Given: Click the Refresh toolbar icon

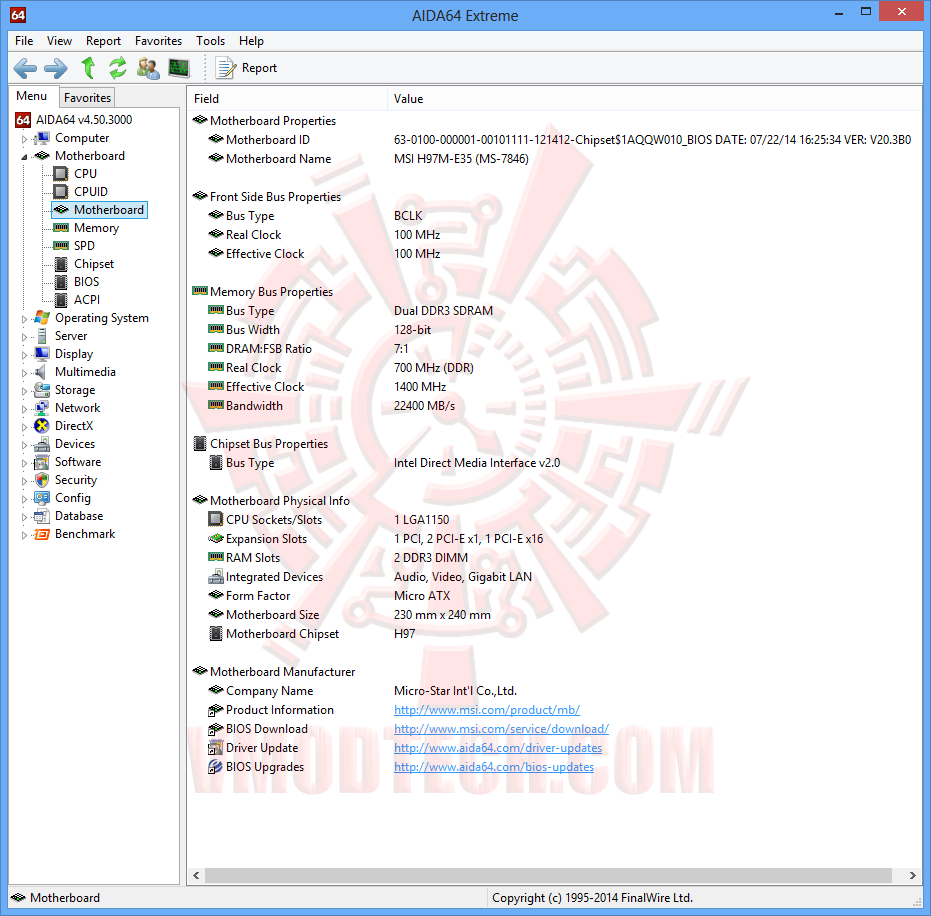Looking at the screenshot, I should click(118, 68).
